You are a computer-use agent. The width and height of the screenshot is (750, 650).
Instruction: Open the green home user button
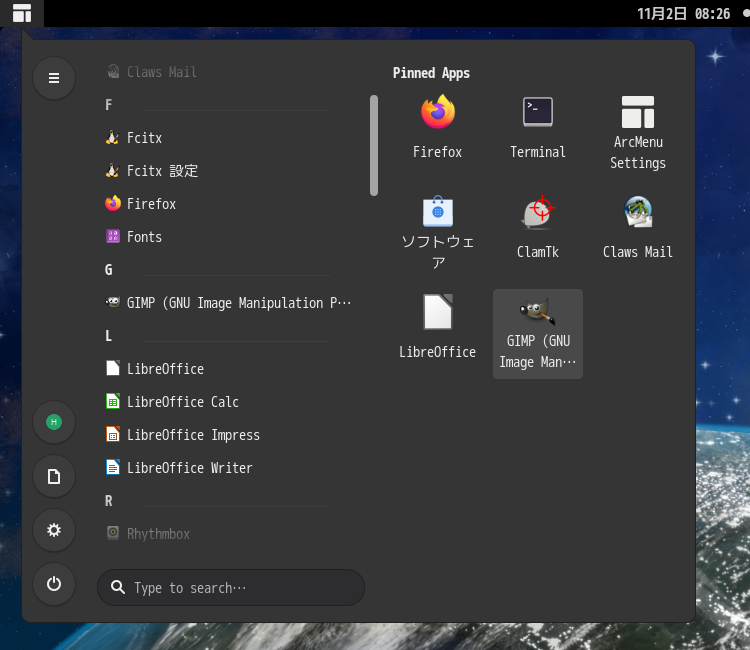point(54,422)
